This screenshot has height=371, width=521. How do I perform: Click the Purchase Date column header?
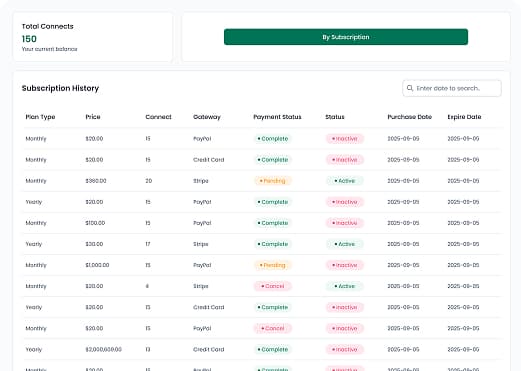click(x=409, y=117)
